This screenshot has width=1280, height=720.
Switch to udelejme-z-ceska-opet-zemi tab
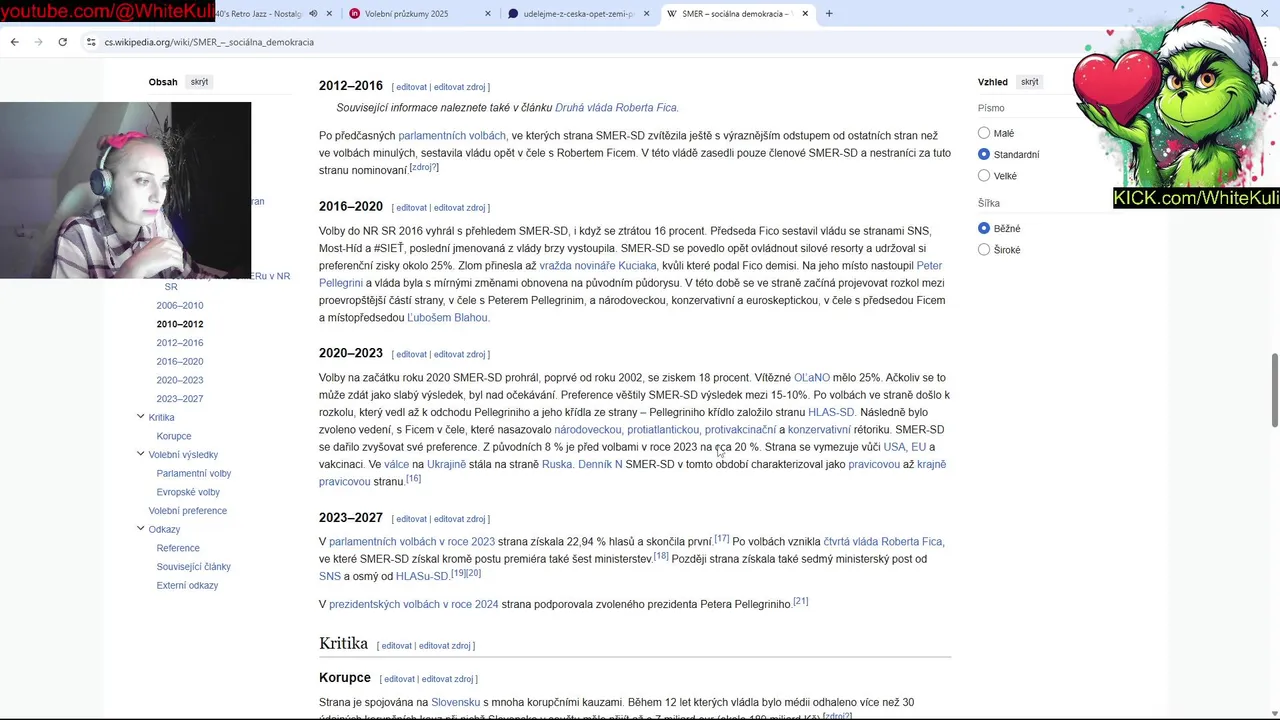(570, 14)
